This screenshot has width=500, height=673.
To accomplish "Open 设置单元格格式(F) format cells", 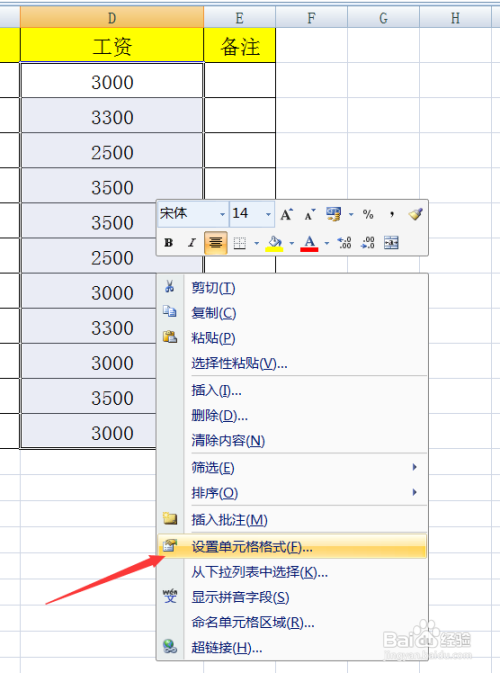I will pyautogui.click(x=292, y=546).
